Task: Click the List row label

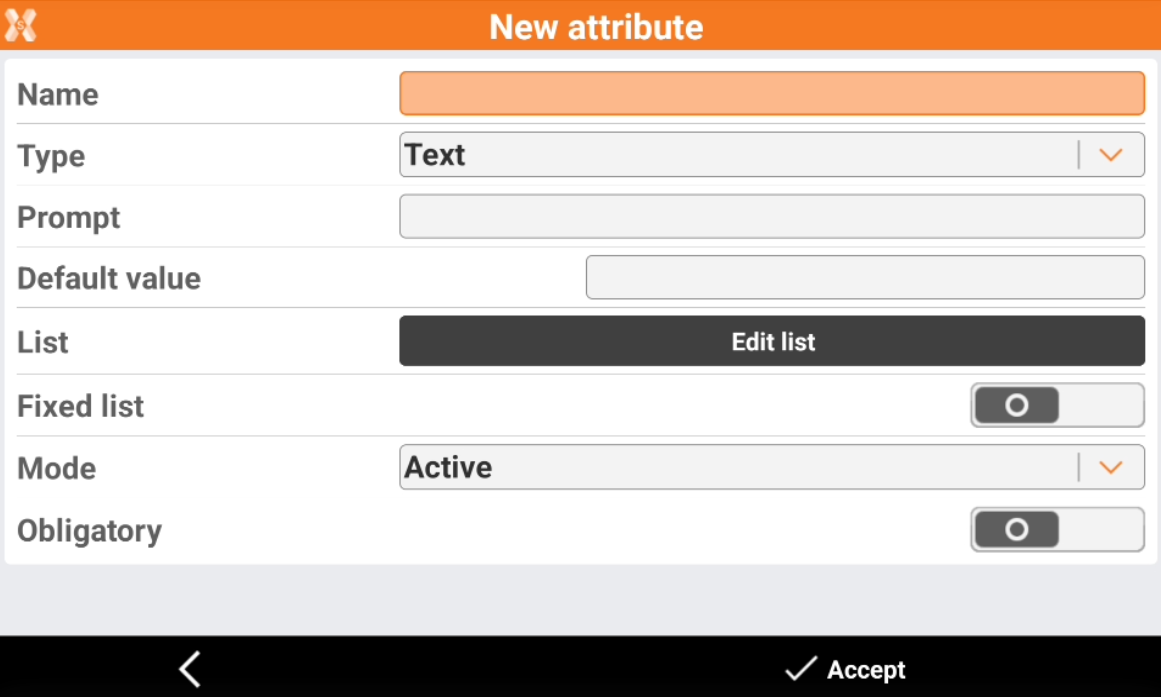Action: pyautogui.click(x=43, y=342)
